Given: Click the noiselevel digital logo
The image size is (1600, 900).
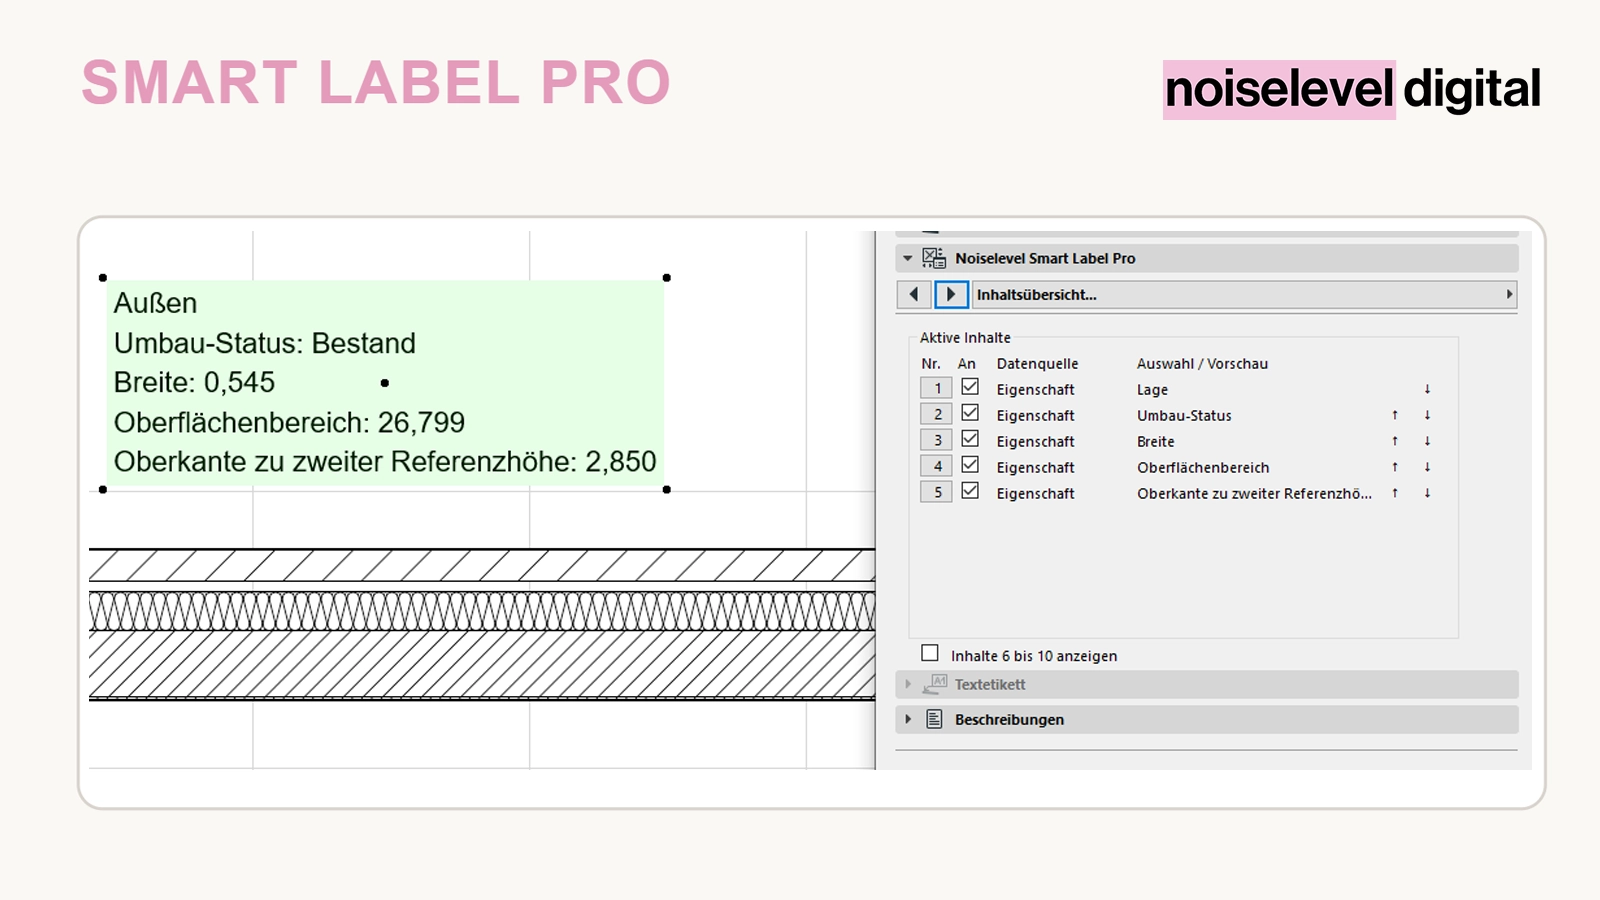Looking at the screenshot, I should pos(1352,89).
